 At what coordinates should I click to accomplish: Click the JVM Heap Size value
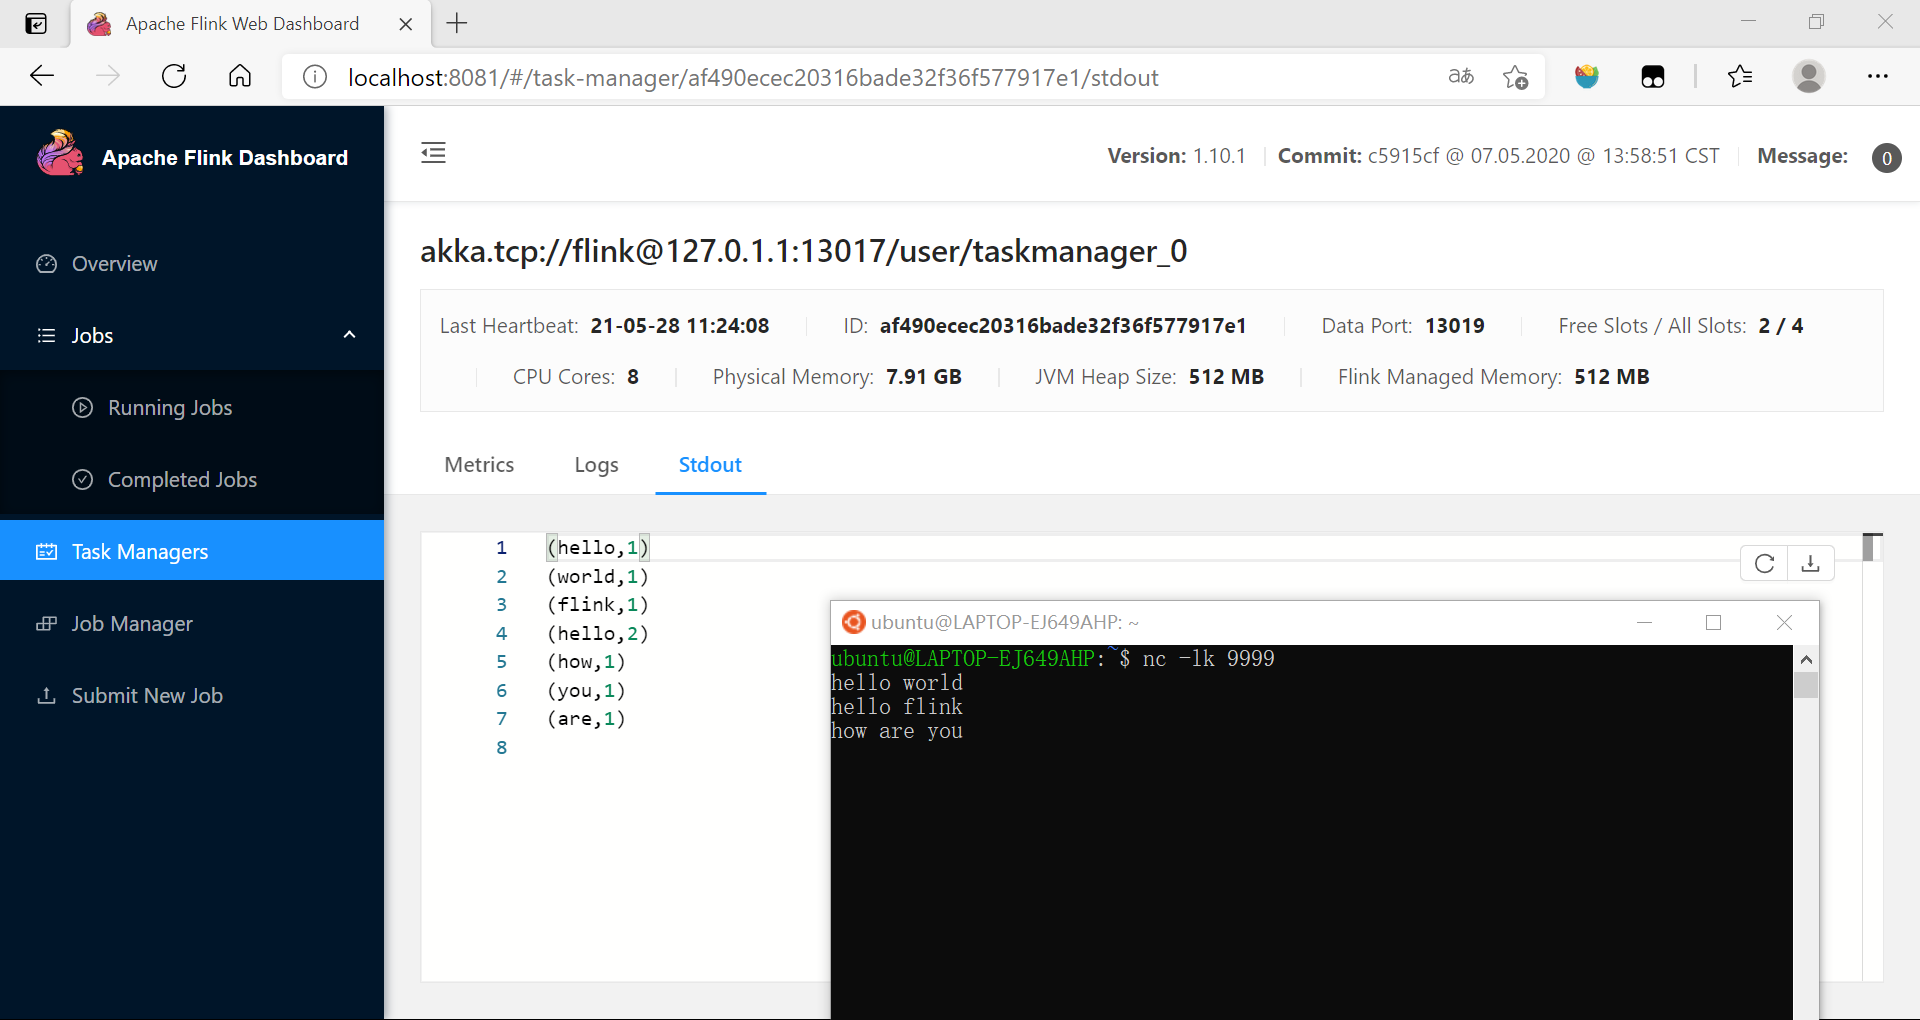point(1226,377)
